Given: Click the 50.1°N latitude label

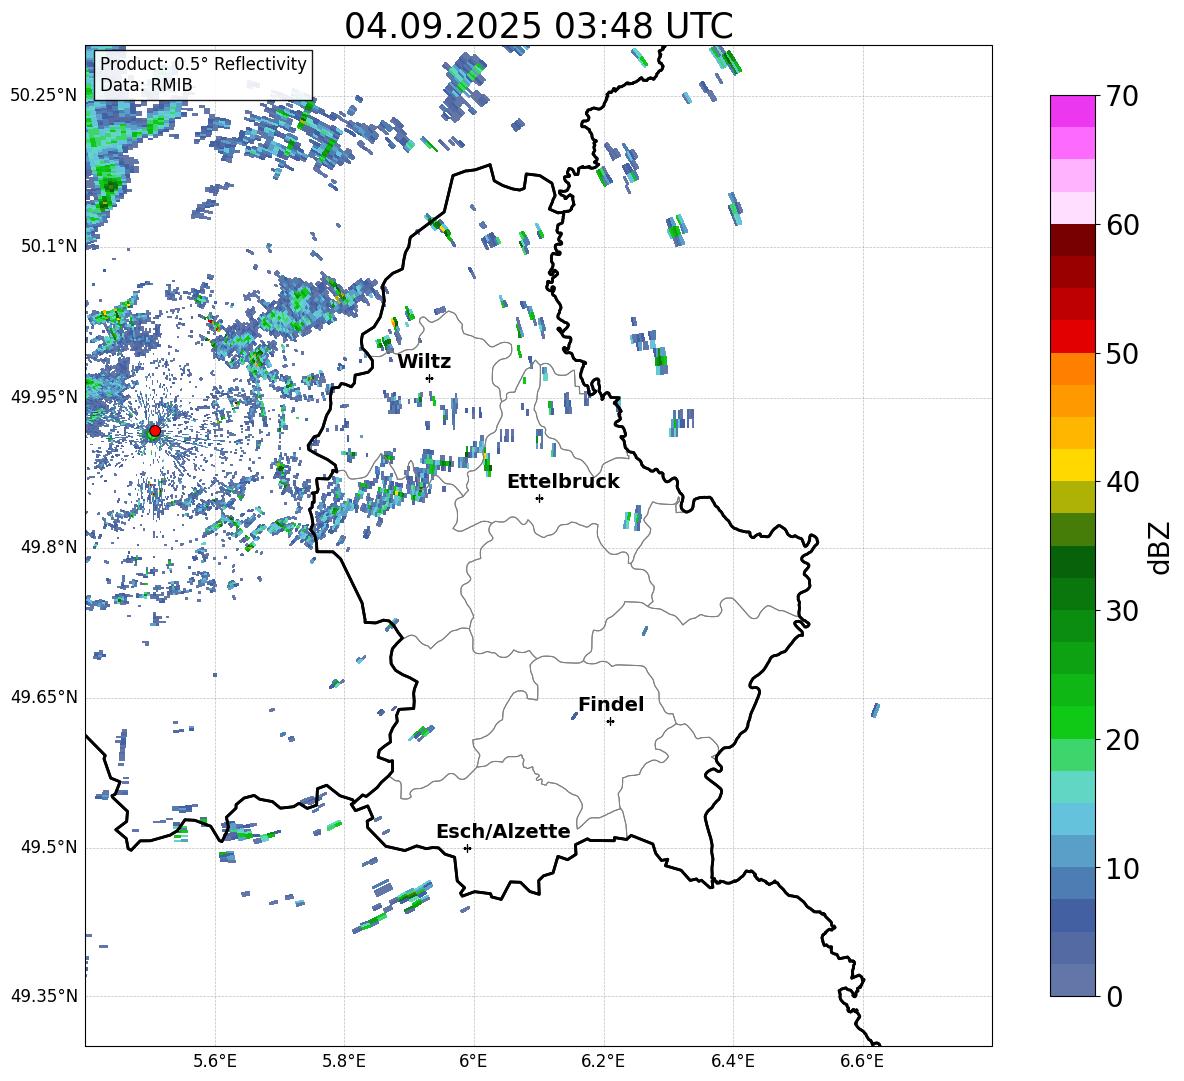Looking at the screenshot, I should click(48, 246).
